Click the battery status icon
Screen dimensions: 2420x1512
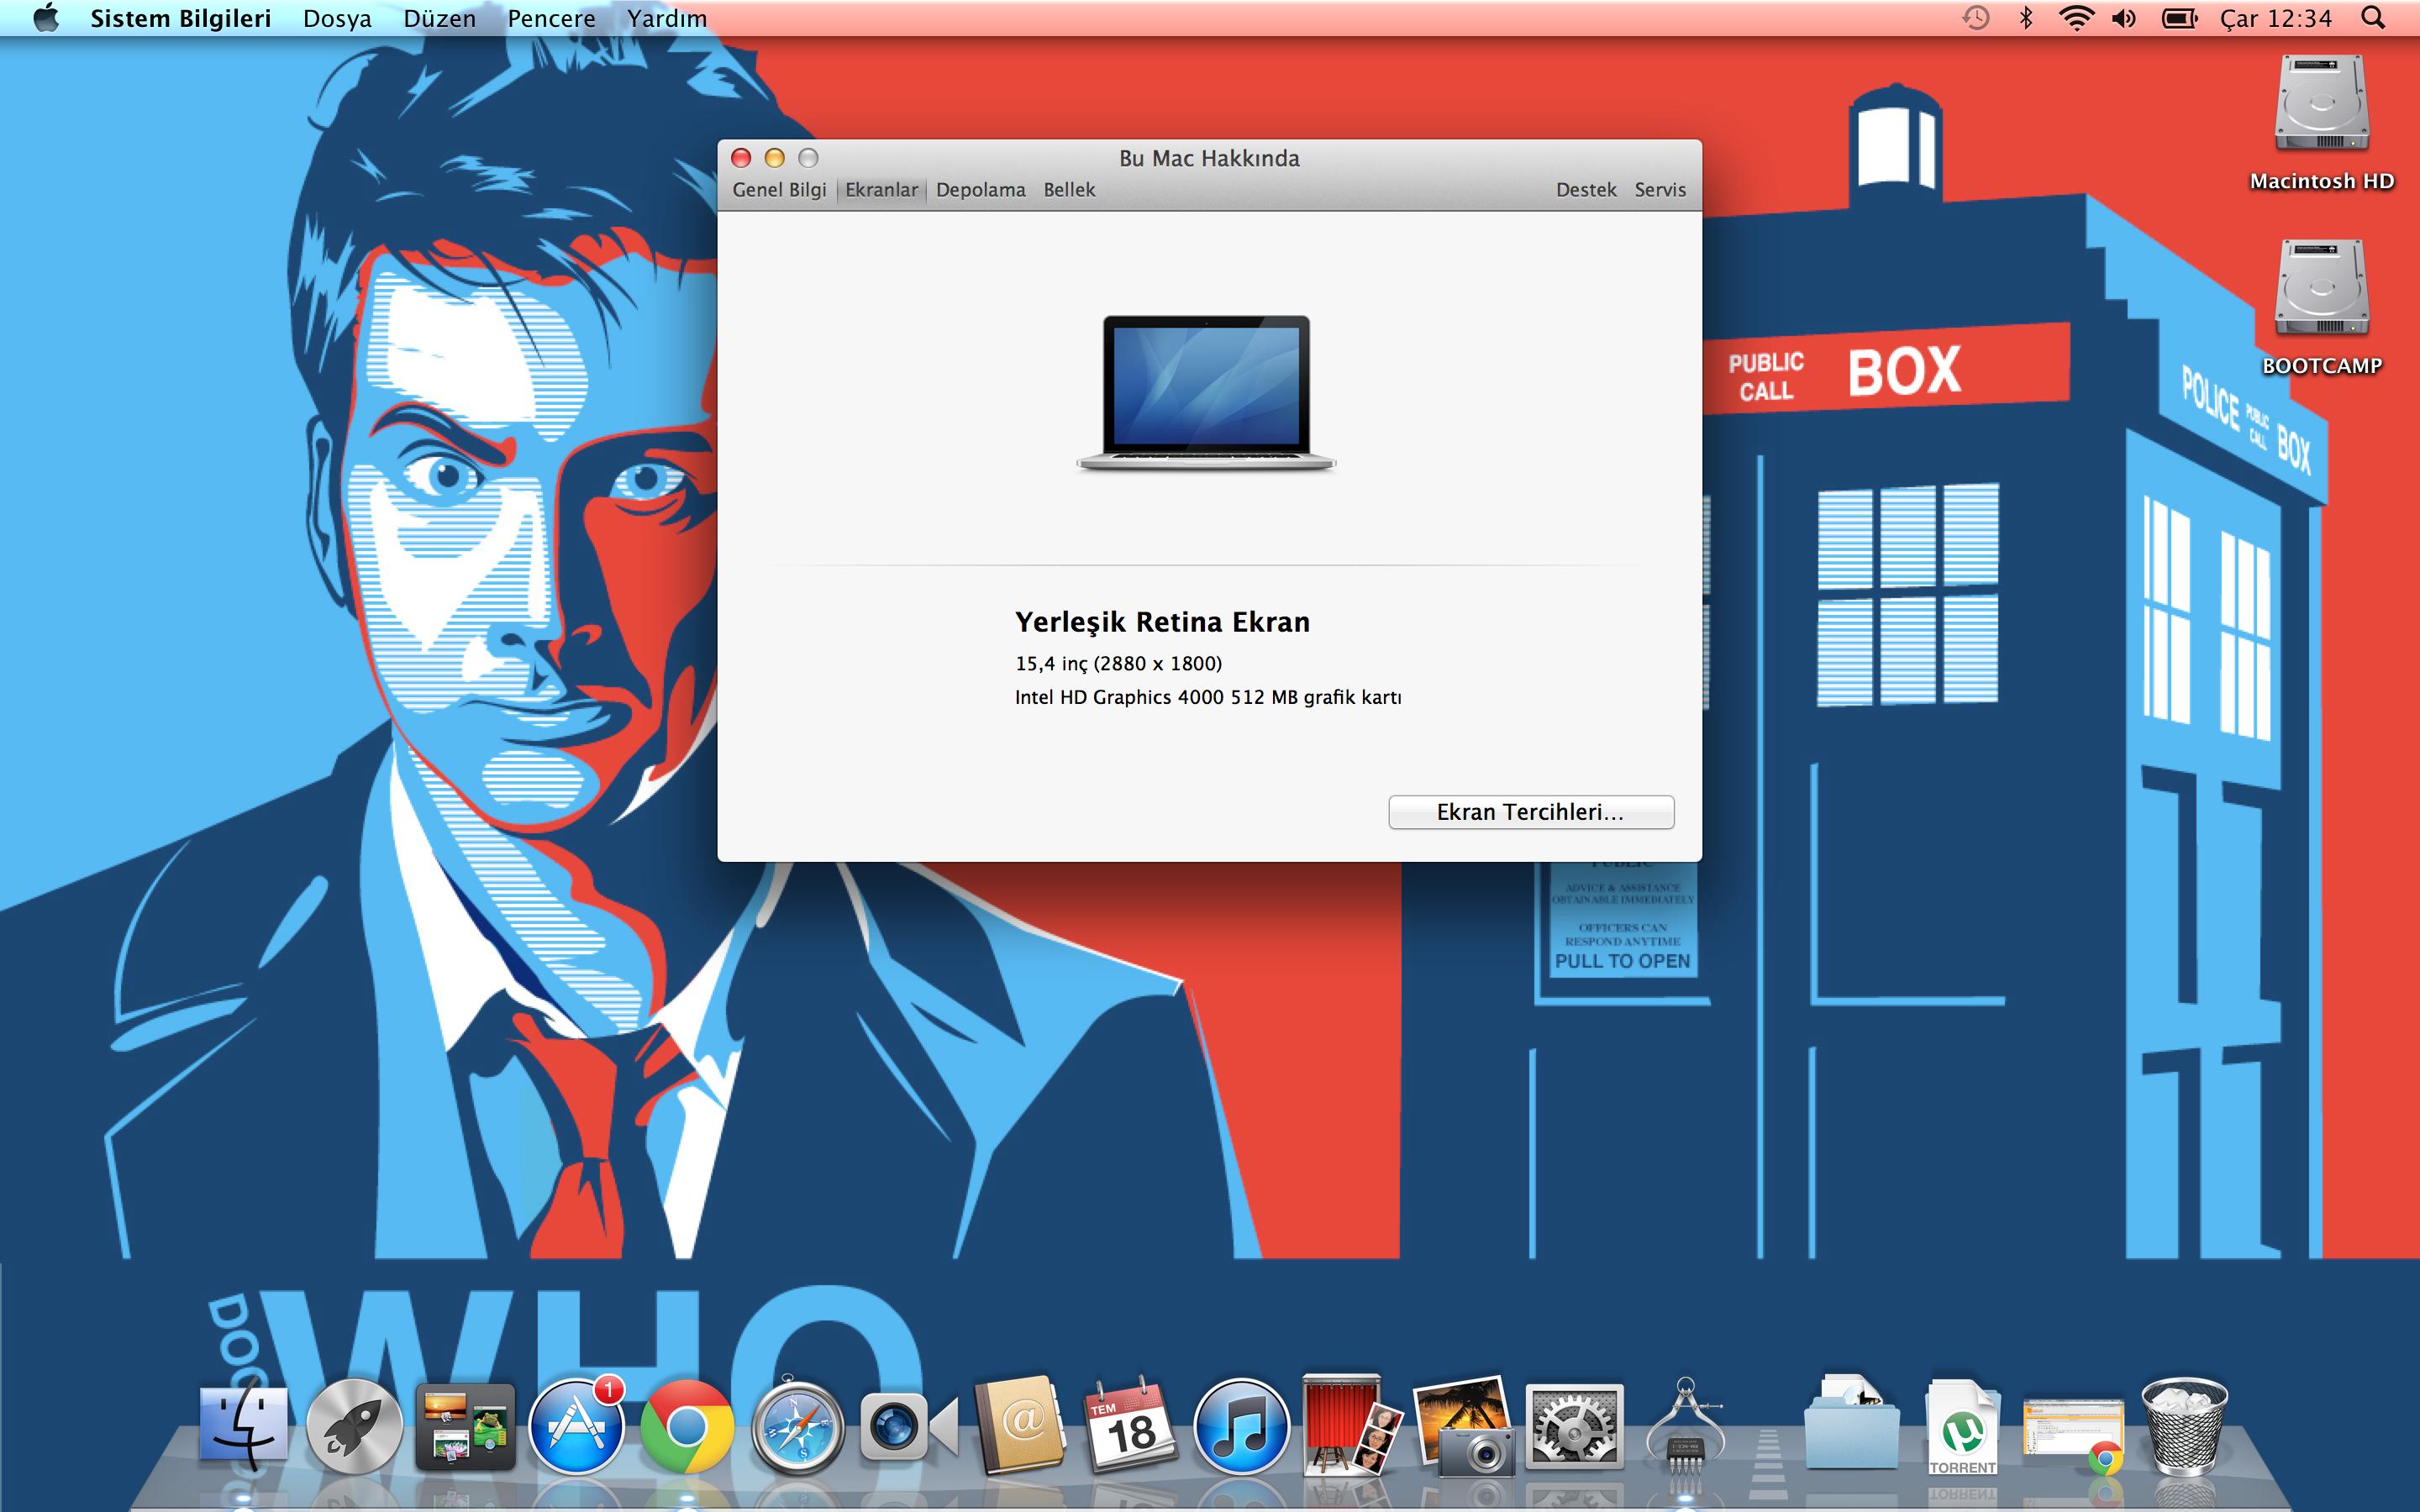2179,18
